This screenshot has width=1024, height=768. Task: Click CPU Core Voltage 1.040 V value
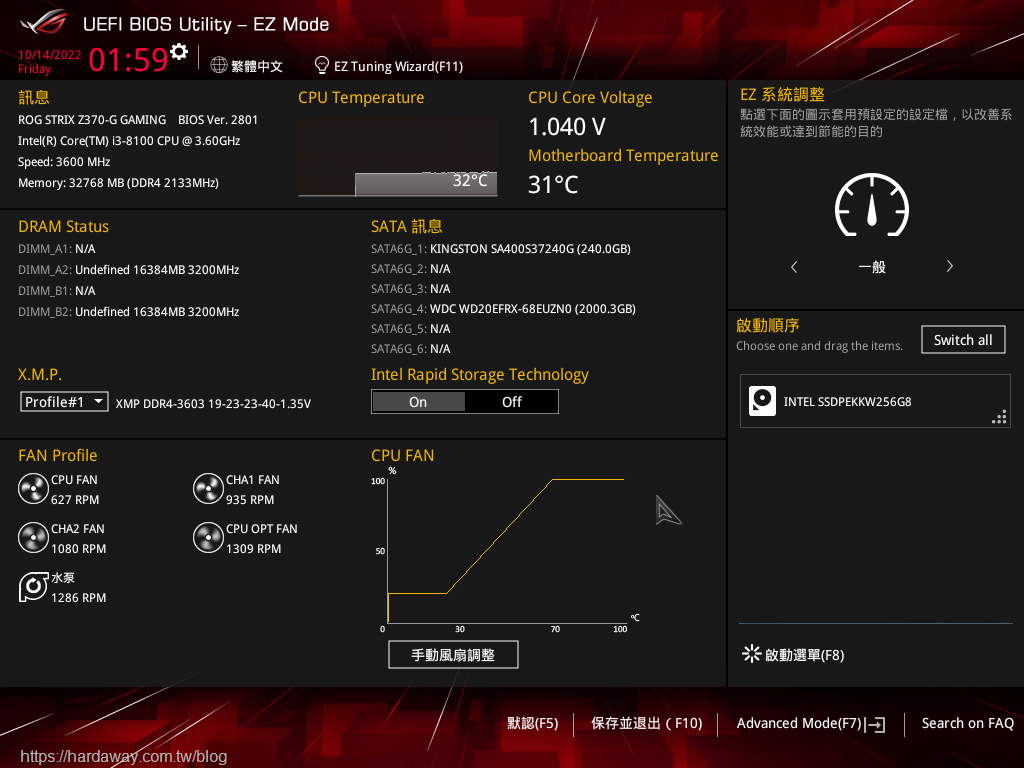(x=567, y=127)
